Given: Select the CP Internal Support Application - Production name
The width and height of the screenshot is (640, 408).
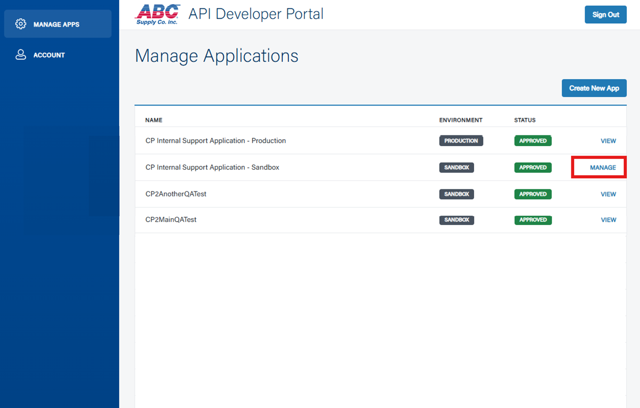Looking at the screenshot, I should (x=215, y=141).
